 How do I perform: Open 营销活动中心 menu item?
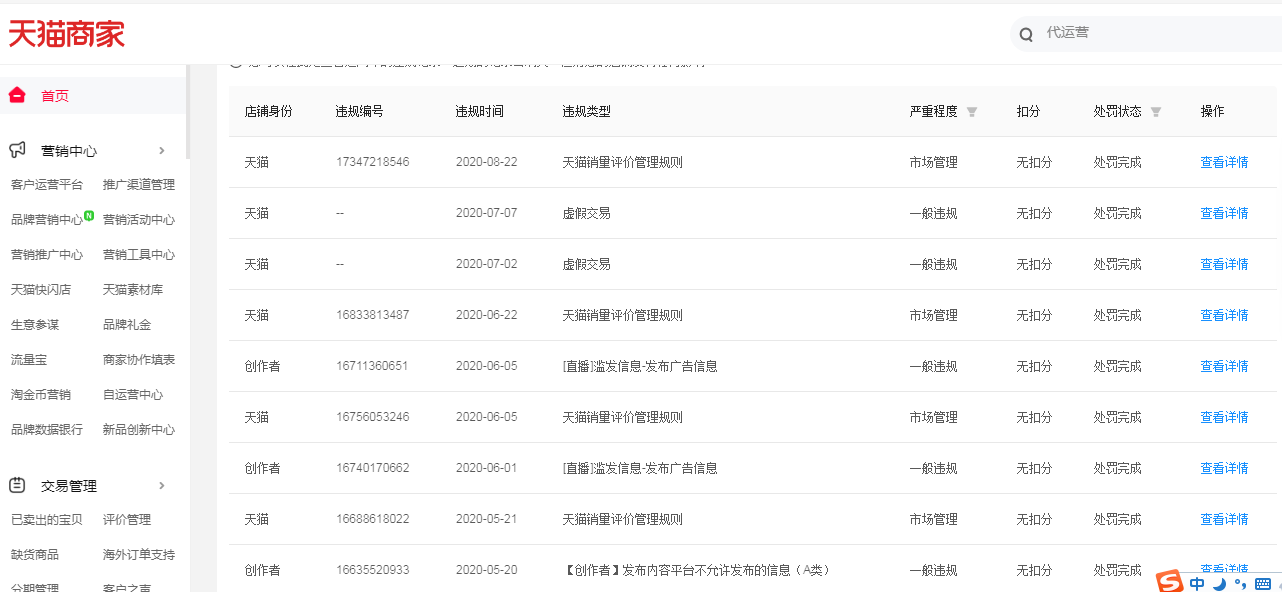tap(139, 220)
